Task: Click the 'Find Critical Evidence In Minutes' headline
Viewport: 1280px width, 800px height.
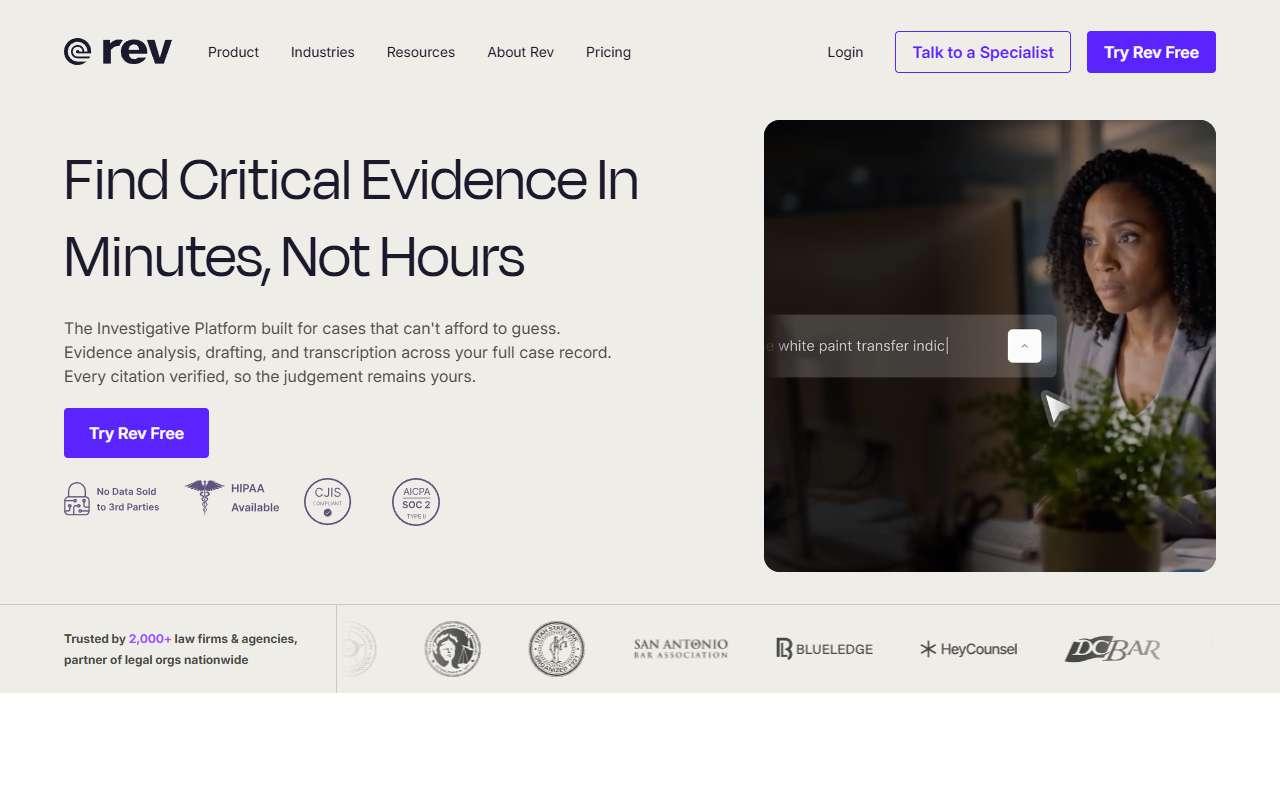Action: 351,218
